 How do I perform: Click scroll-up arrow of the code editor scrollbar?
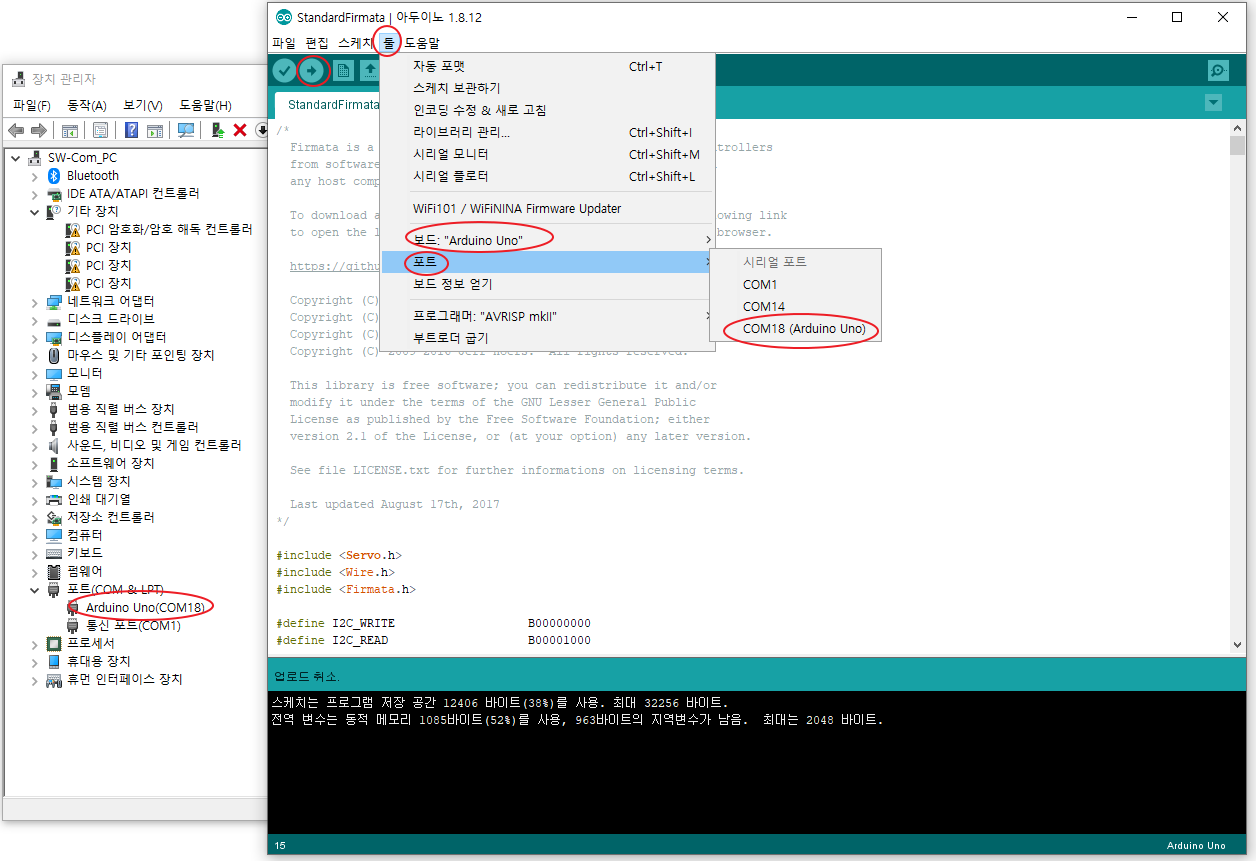pos(1237,128)
